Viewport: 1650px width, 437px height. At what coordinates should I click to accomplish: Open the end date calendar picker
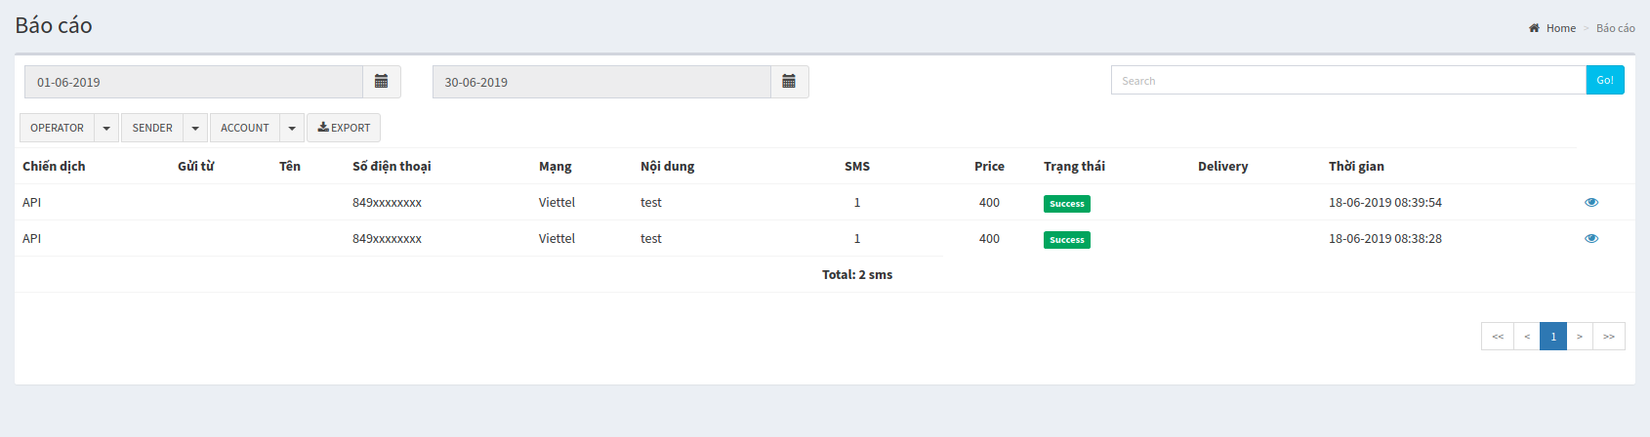click(789, 82)
